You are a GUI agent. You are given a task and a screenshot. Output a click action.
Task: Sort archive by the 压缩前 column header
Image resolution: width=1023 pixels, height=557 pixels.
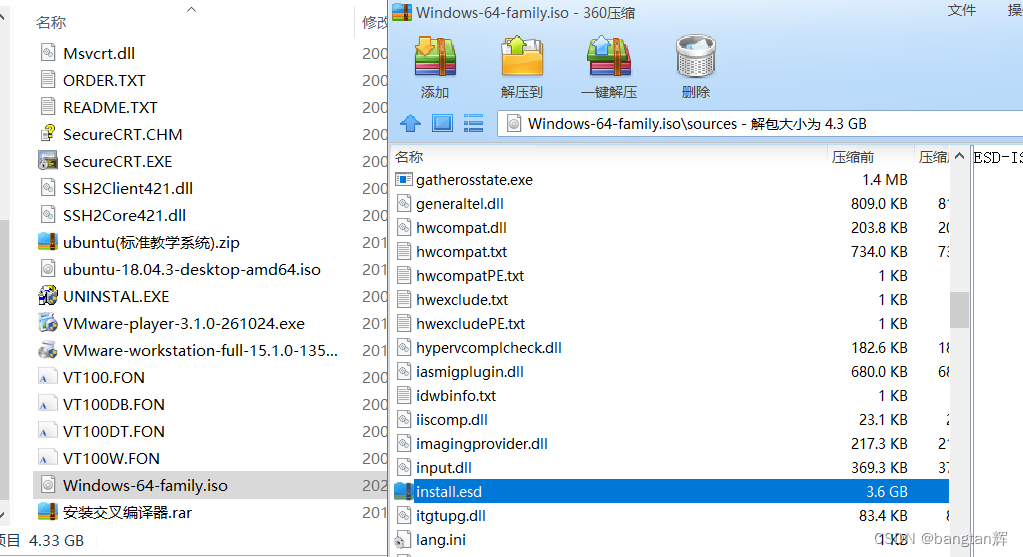pos(853,157)
